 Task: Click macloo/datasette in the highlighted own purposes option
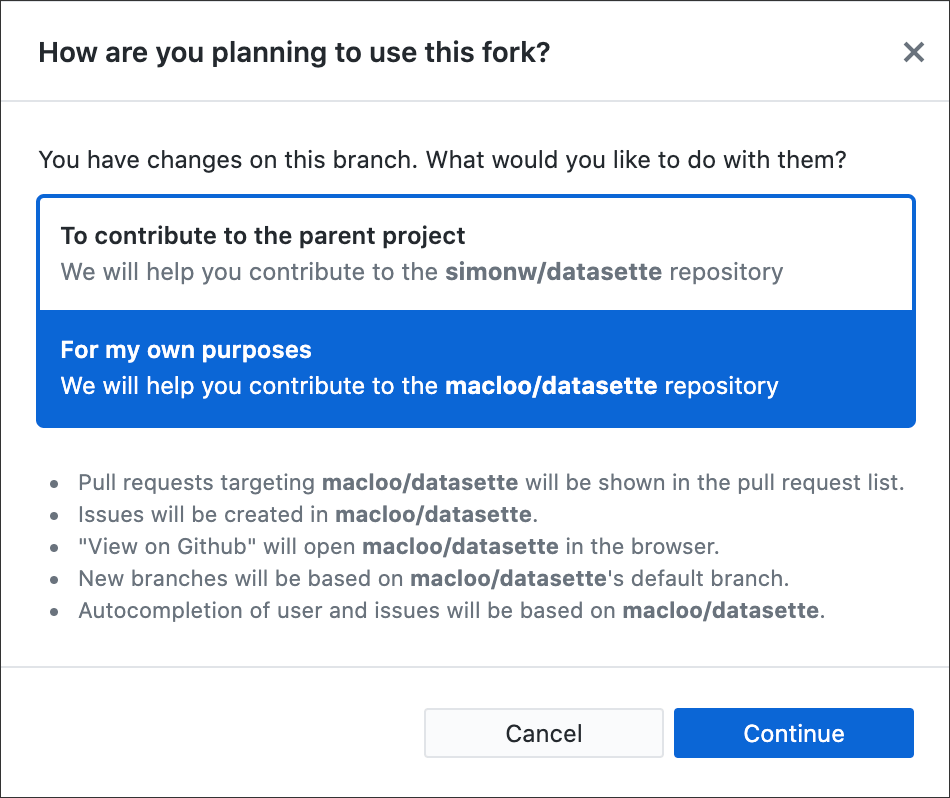[551, 386]
